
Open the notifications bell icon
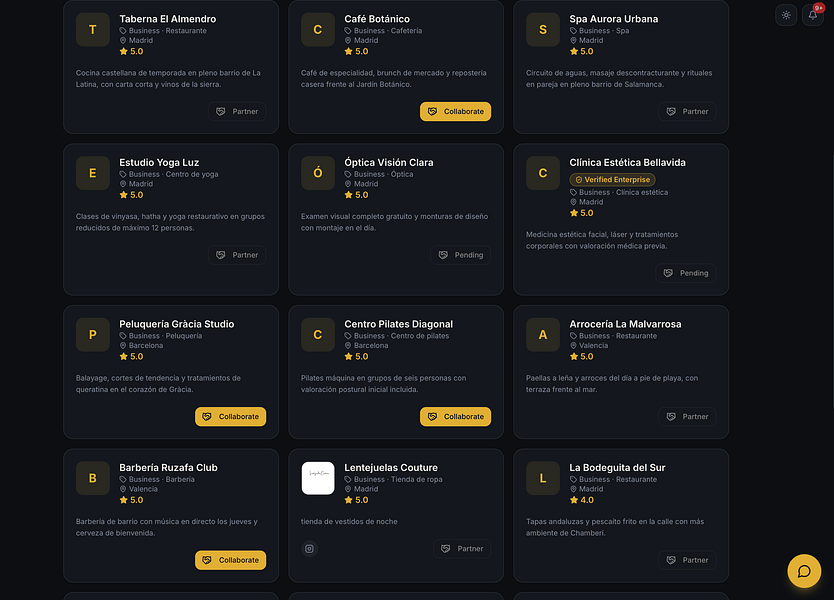tap(813, 15)
